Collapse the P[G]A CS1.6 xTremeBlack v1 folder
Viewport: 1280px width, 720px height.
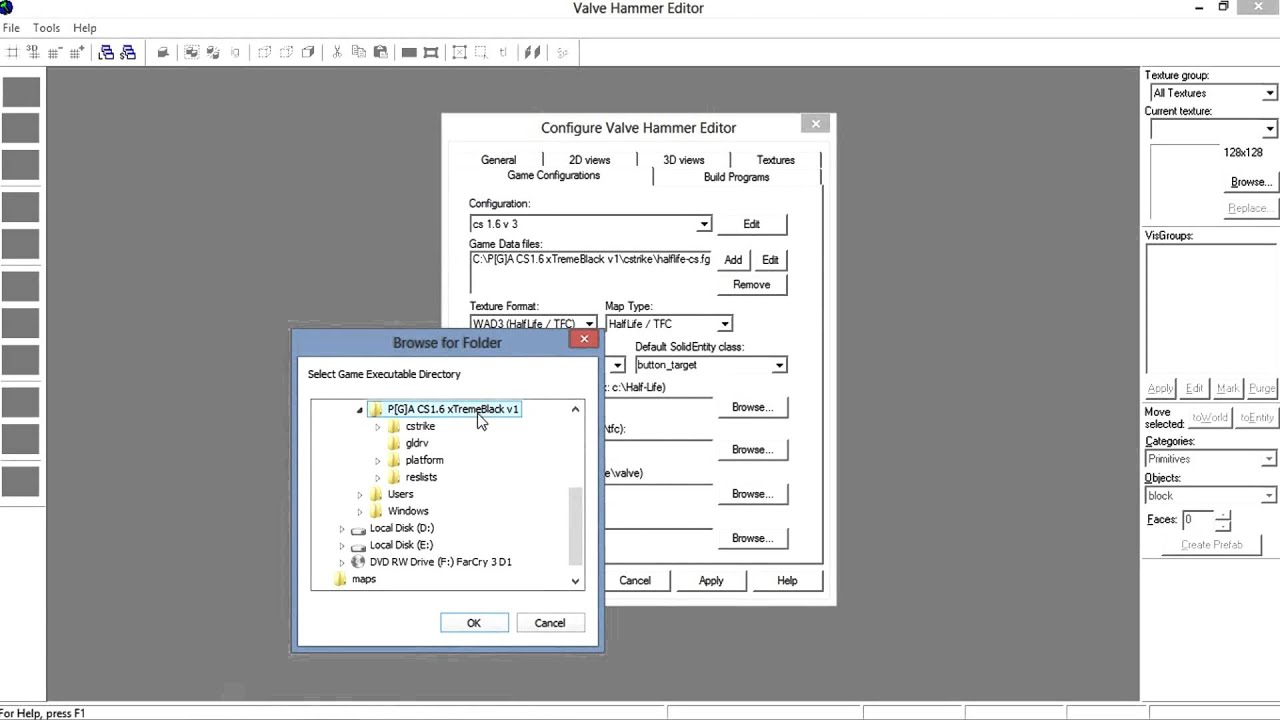coord(360,410)
